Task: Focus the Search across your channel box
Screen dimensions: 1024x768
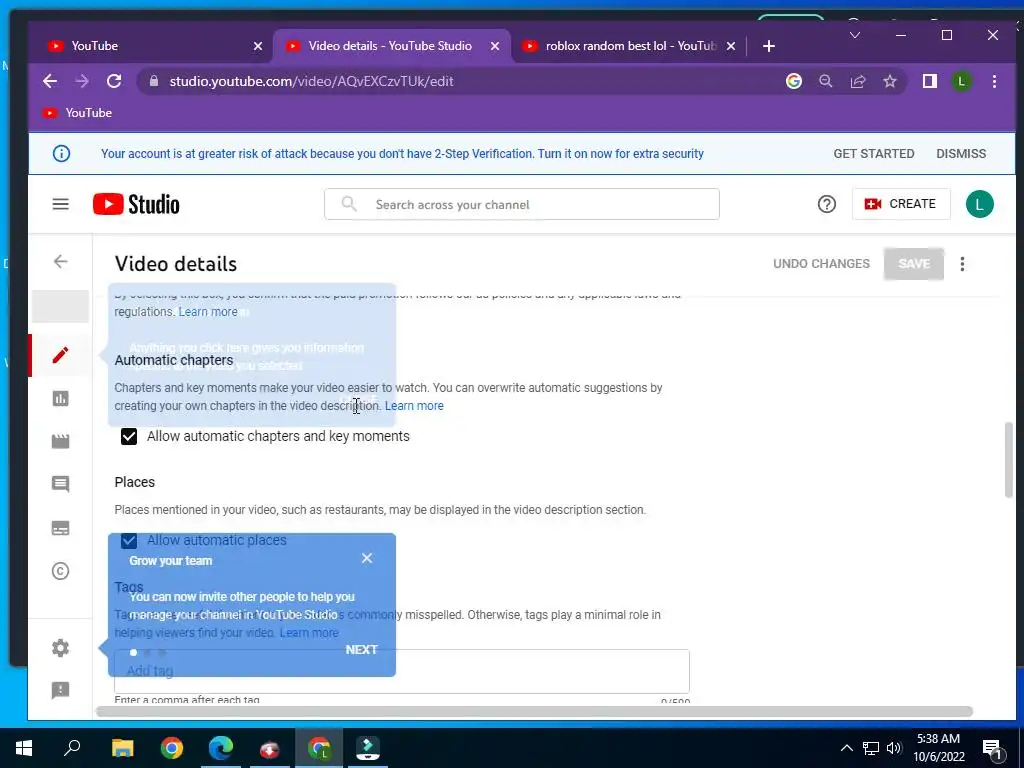Action: [522, 204]
